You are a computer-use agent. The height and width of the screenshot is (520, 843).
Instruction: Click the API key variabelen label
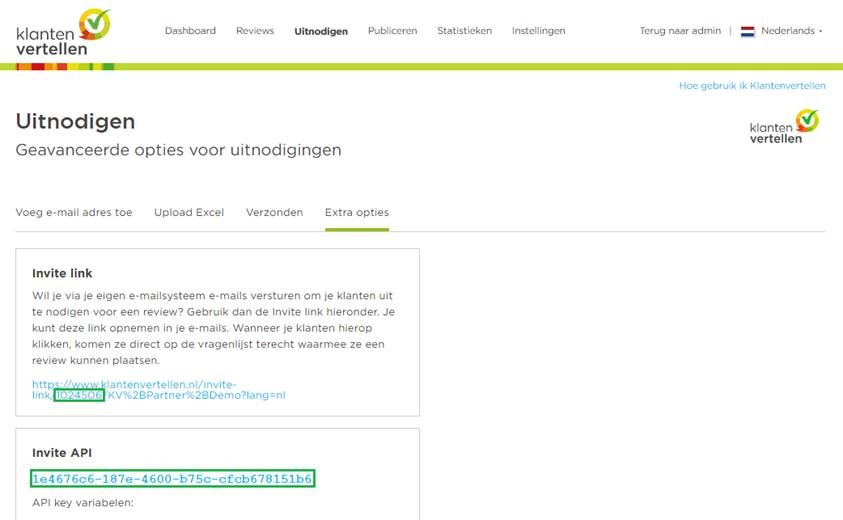tap(83, 503)
